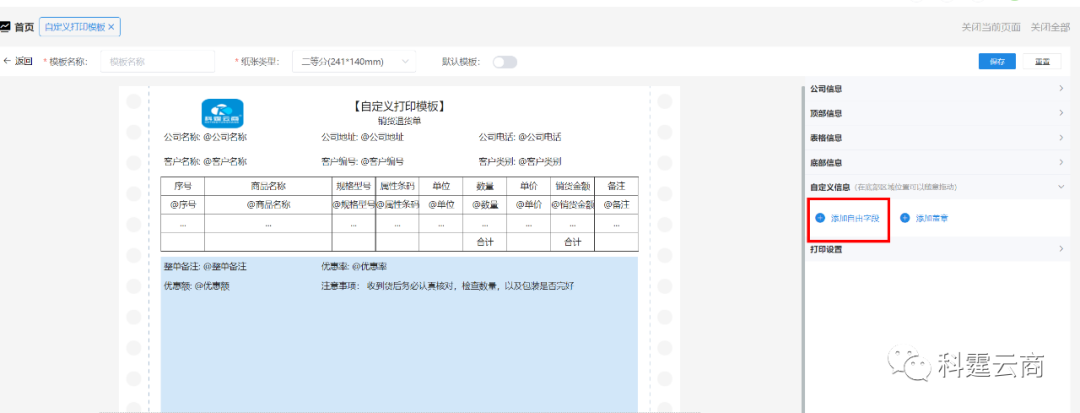Select the 整单备注: @整单备注 field
1080x413 pixels.
[x=205, y=266]
